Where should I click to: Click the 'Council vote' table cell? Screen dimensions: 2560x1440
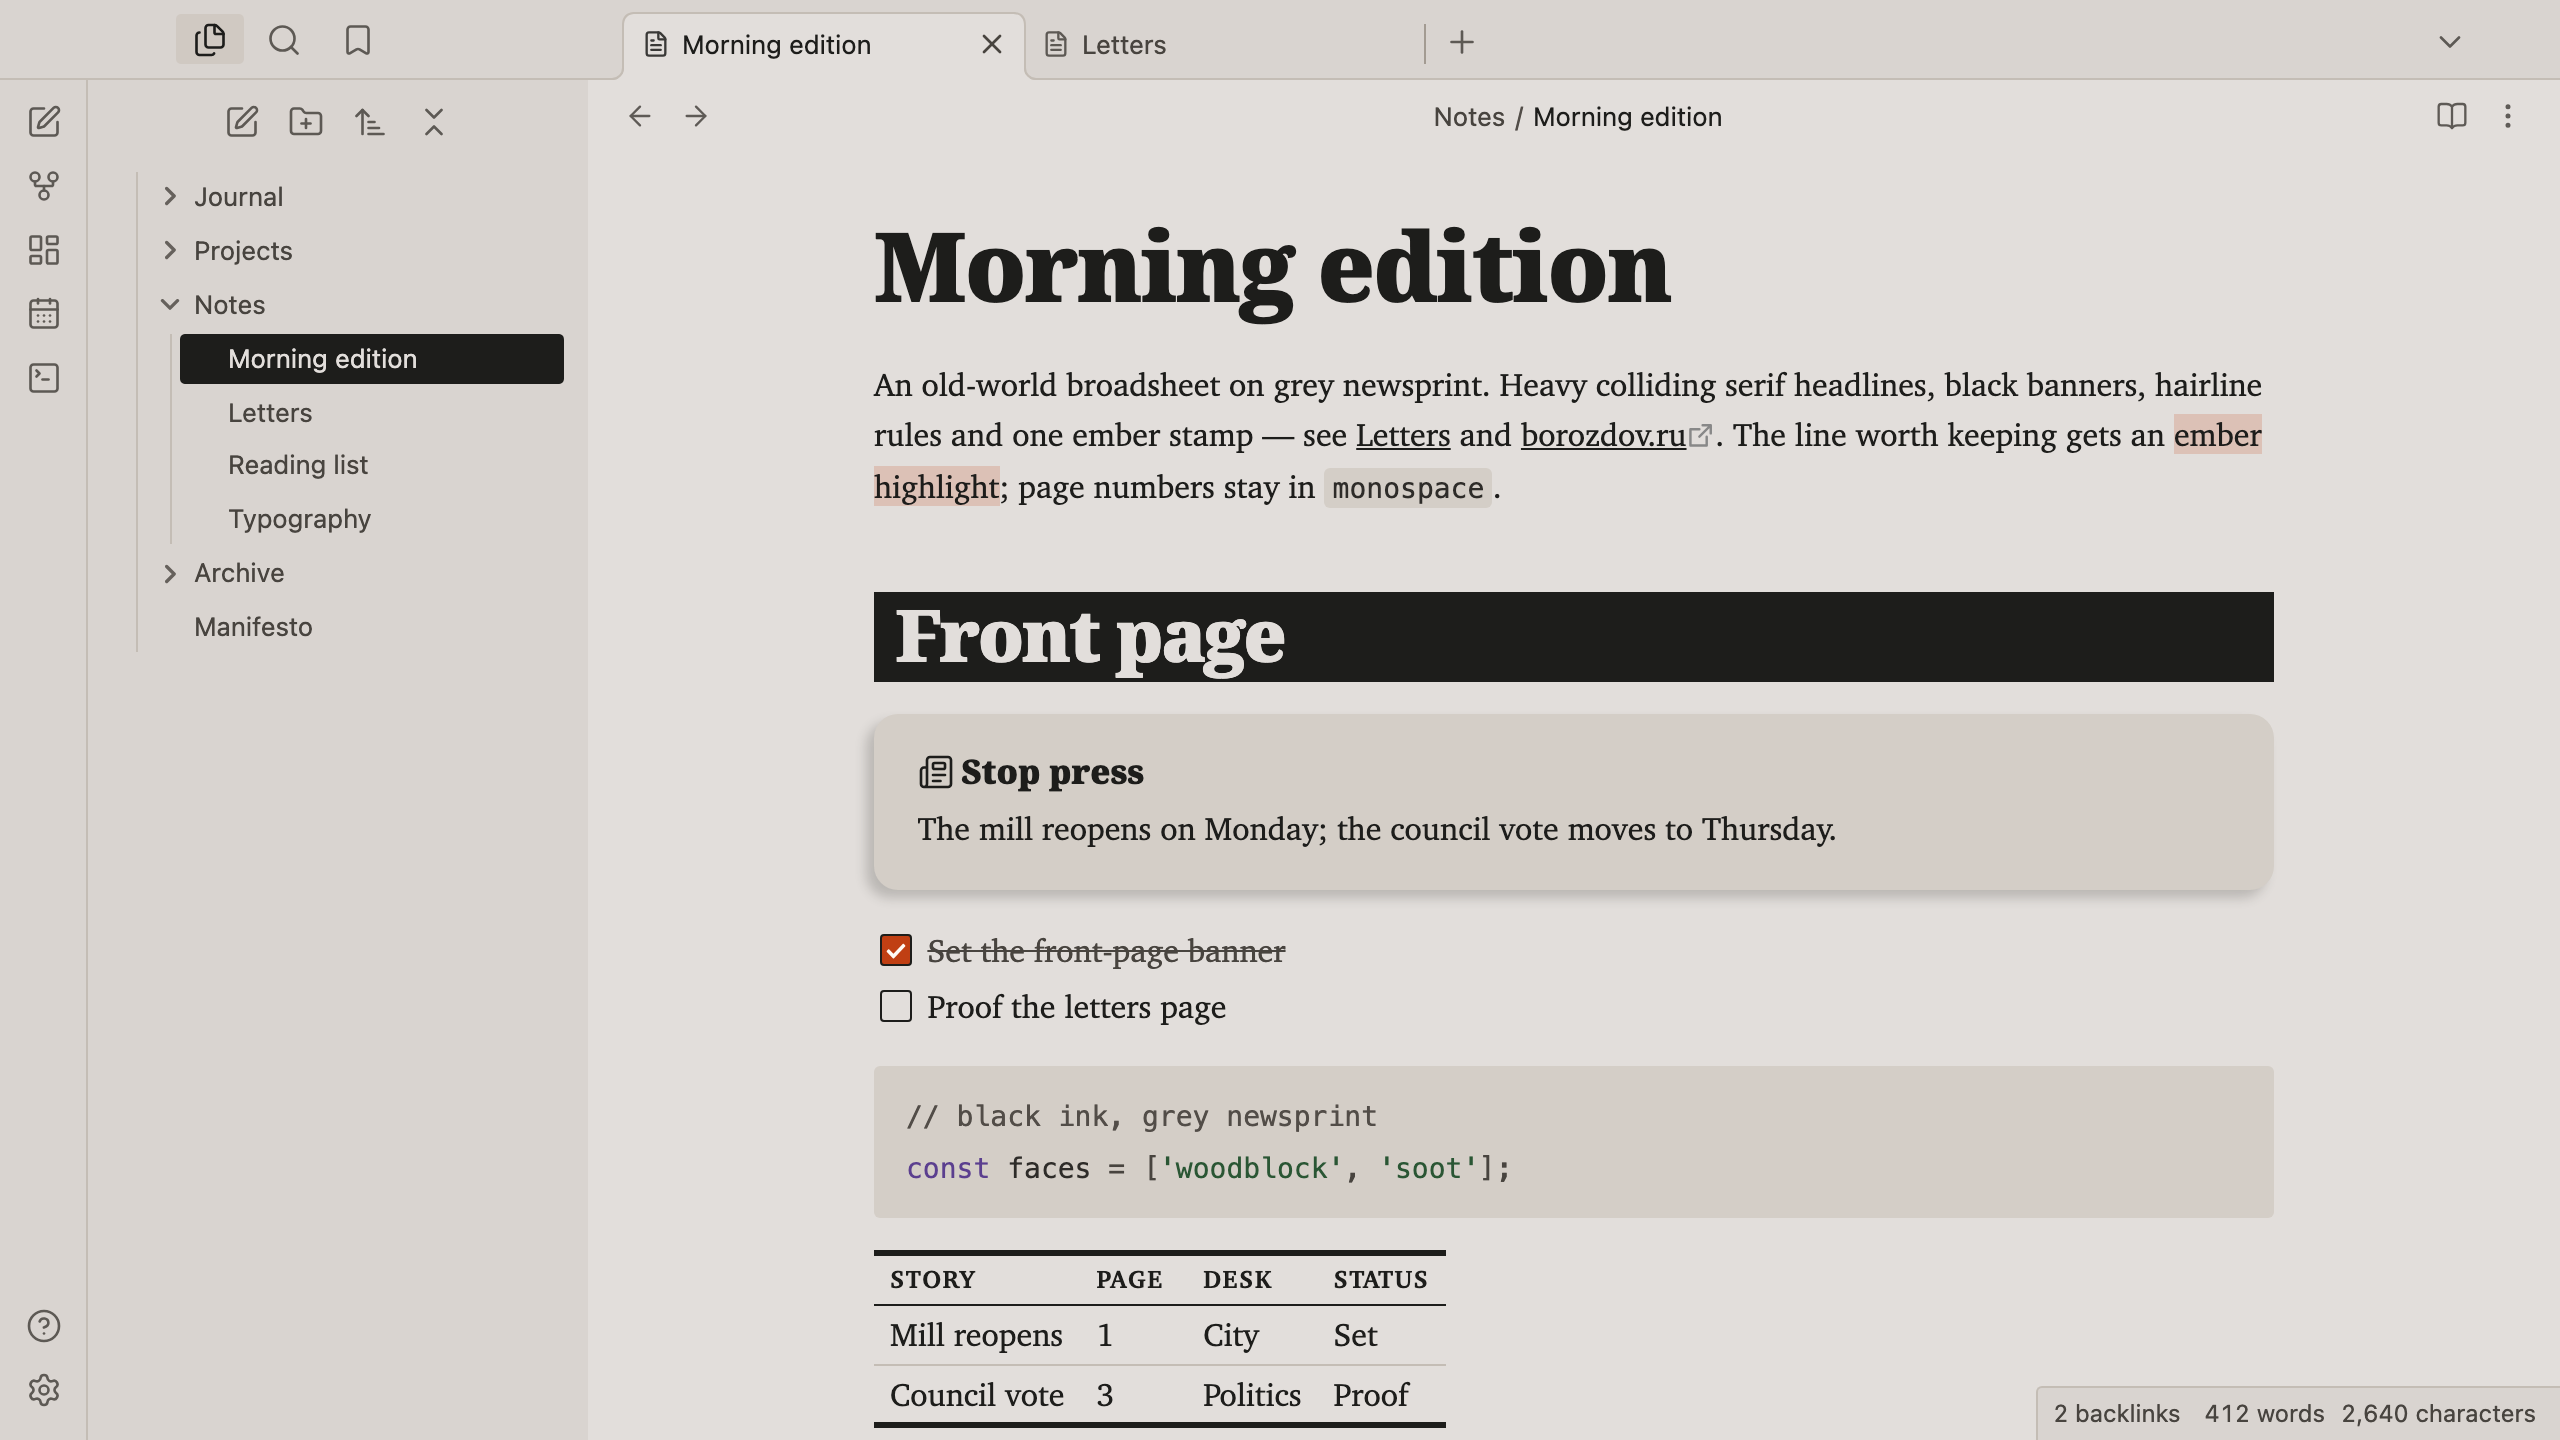(x=977, y=1395)
